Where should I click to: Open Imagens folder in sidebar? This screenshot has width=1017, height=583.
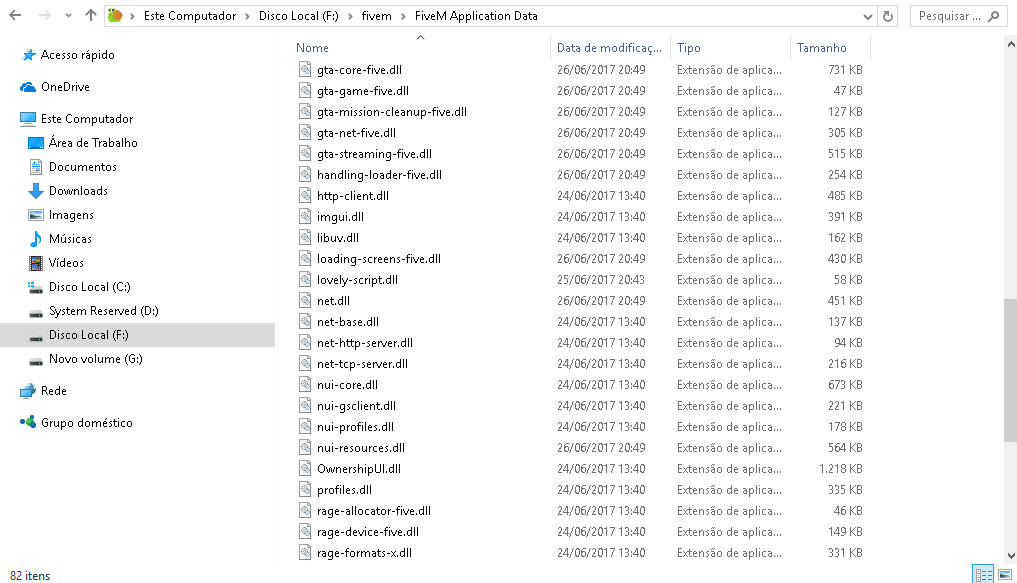[x=71, y=215]
